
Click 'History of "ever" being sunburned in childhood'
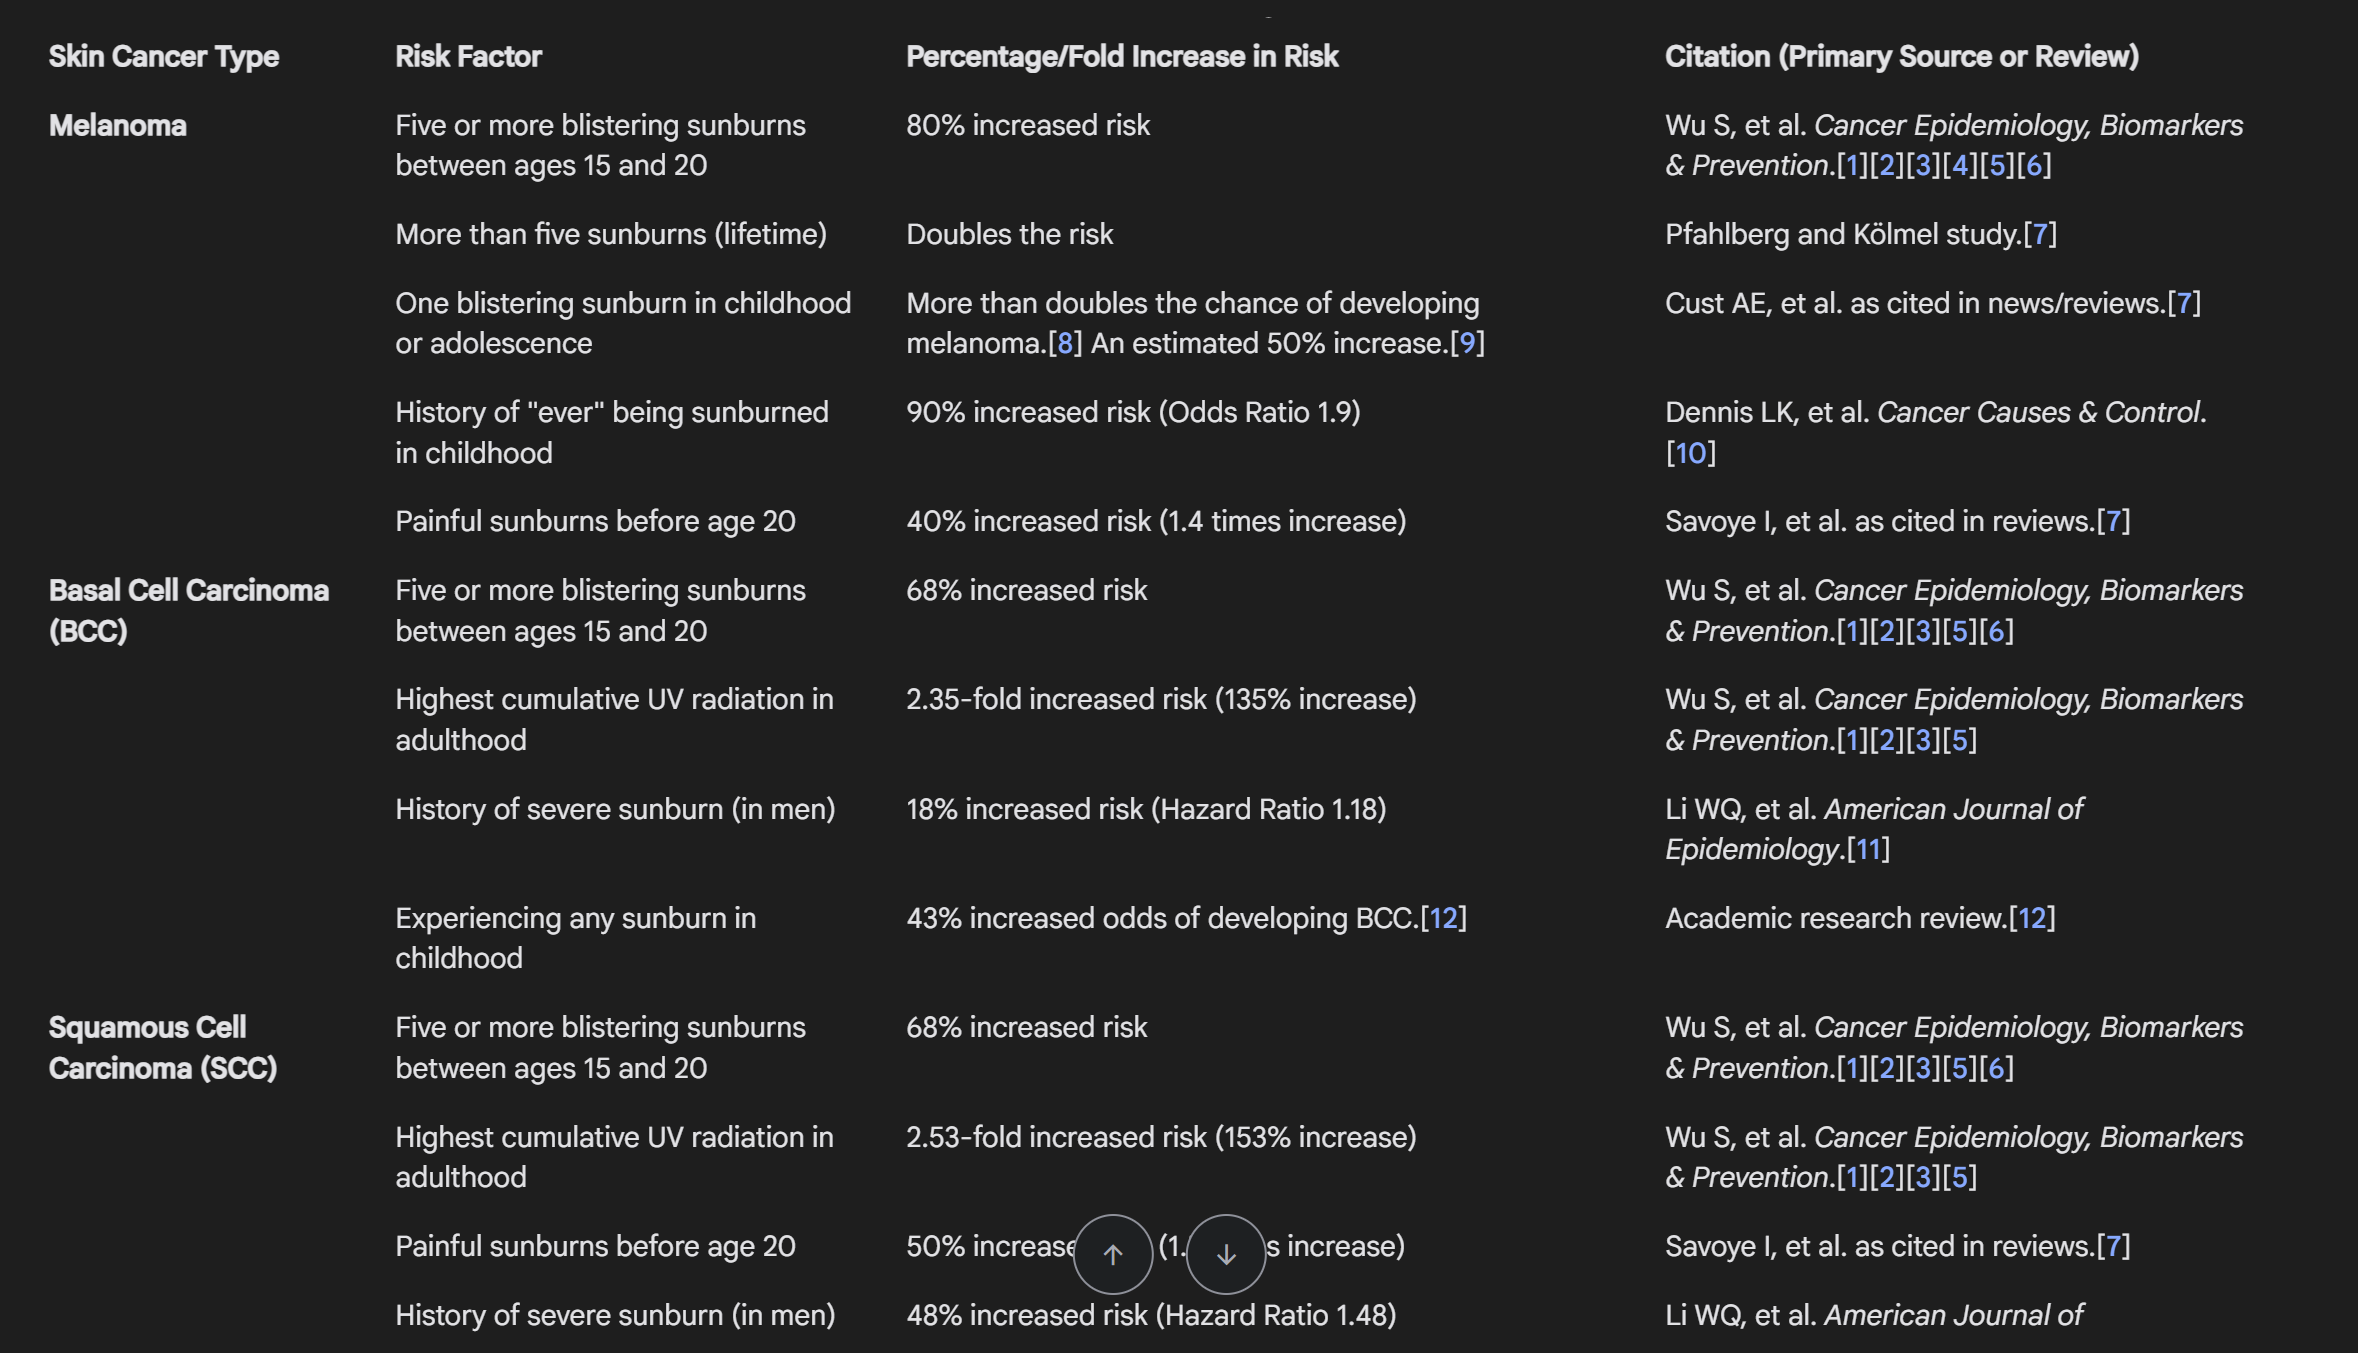pyautogui.click(x=612, y=432)
